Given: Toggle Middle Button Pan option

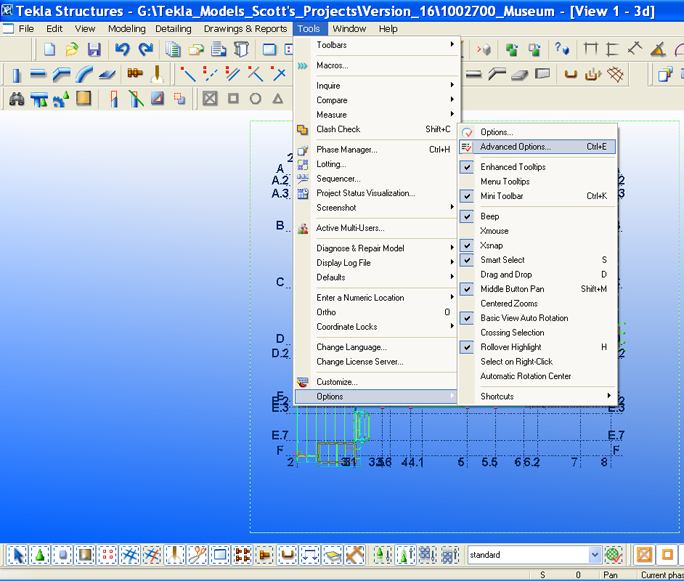Looking at the screenshot, I should click(538, 289).
